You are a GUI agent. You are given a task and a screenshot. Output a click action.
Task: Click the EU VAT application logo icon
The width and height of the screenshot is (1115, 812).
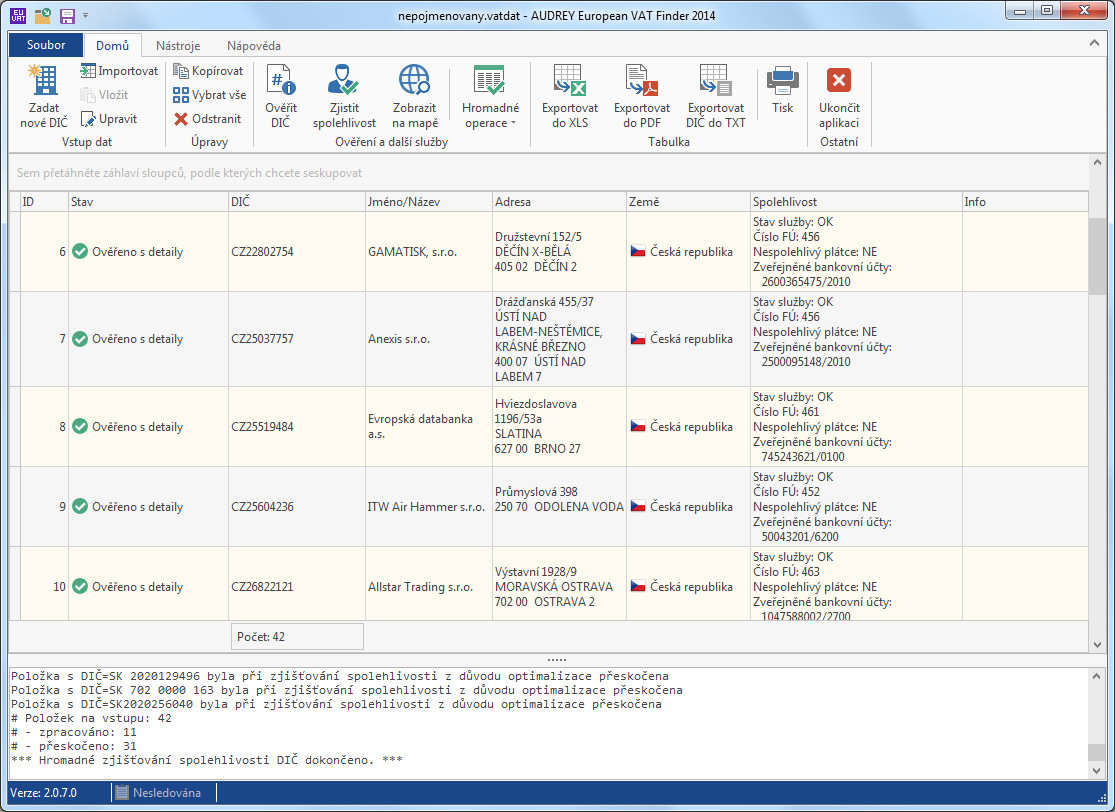pos(18,15)
